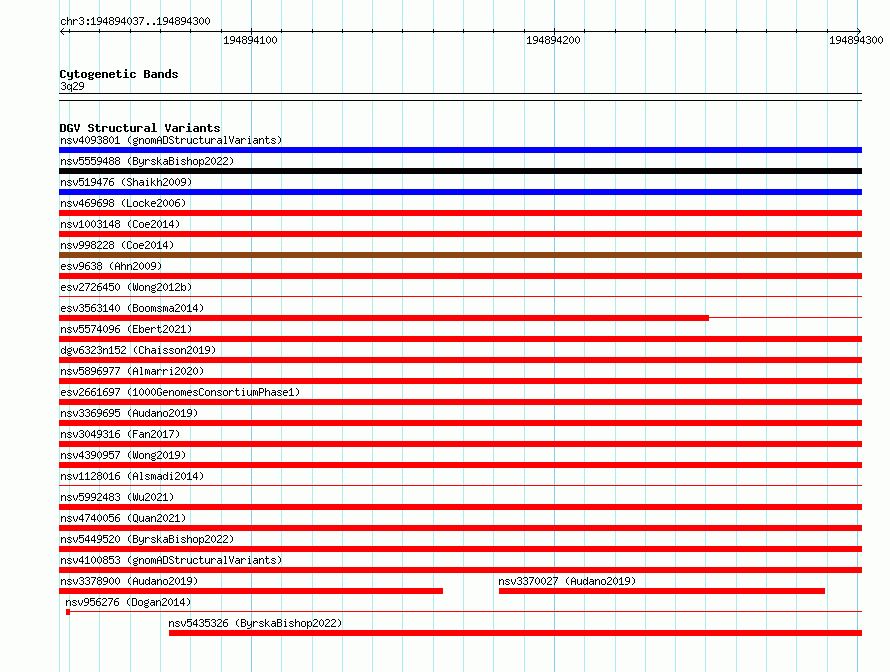Screen dimensions: 890x672
Task: Click the 3q29 band label
Action: coord(72,86)
